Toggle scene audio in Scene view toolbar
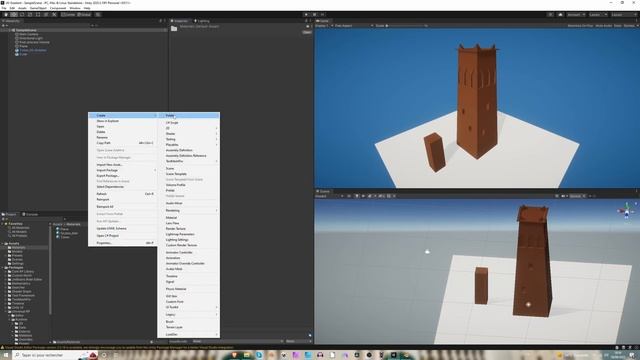The image size is (640, 360). (363, 196)
